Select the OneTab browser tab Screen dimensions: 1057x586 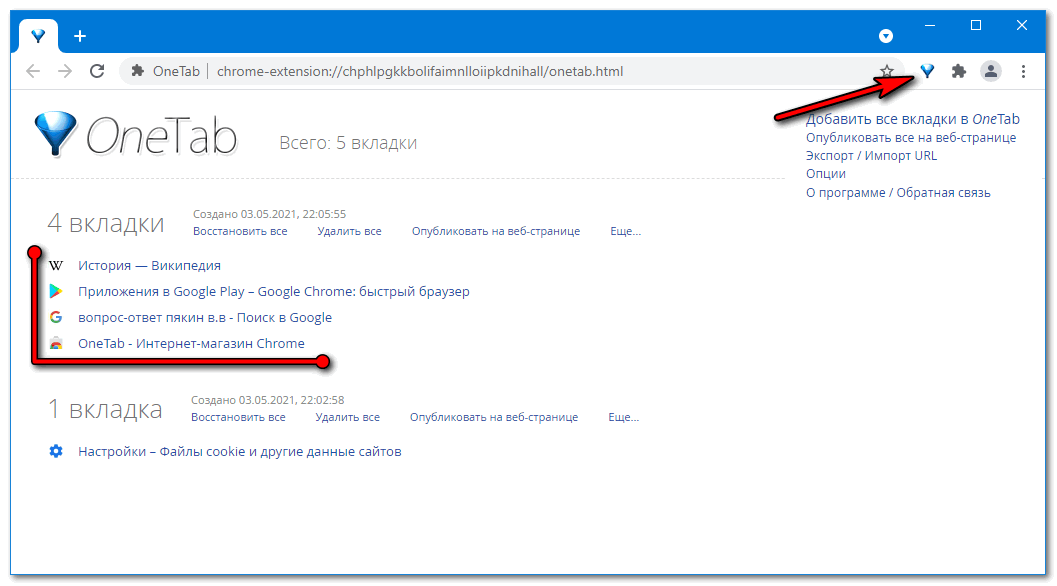pos(38,36)
